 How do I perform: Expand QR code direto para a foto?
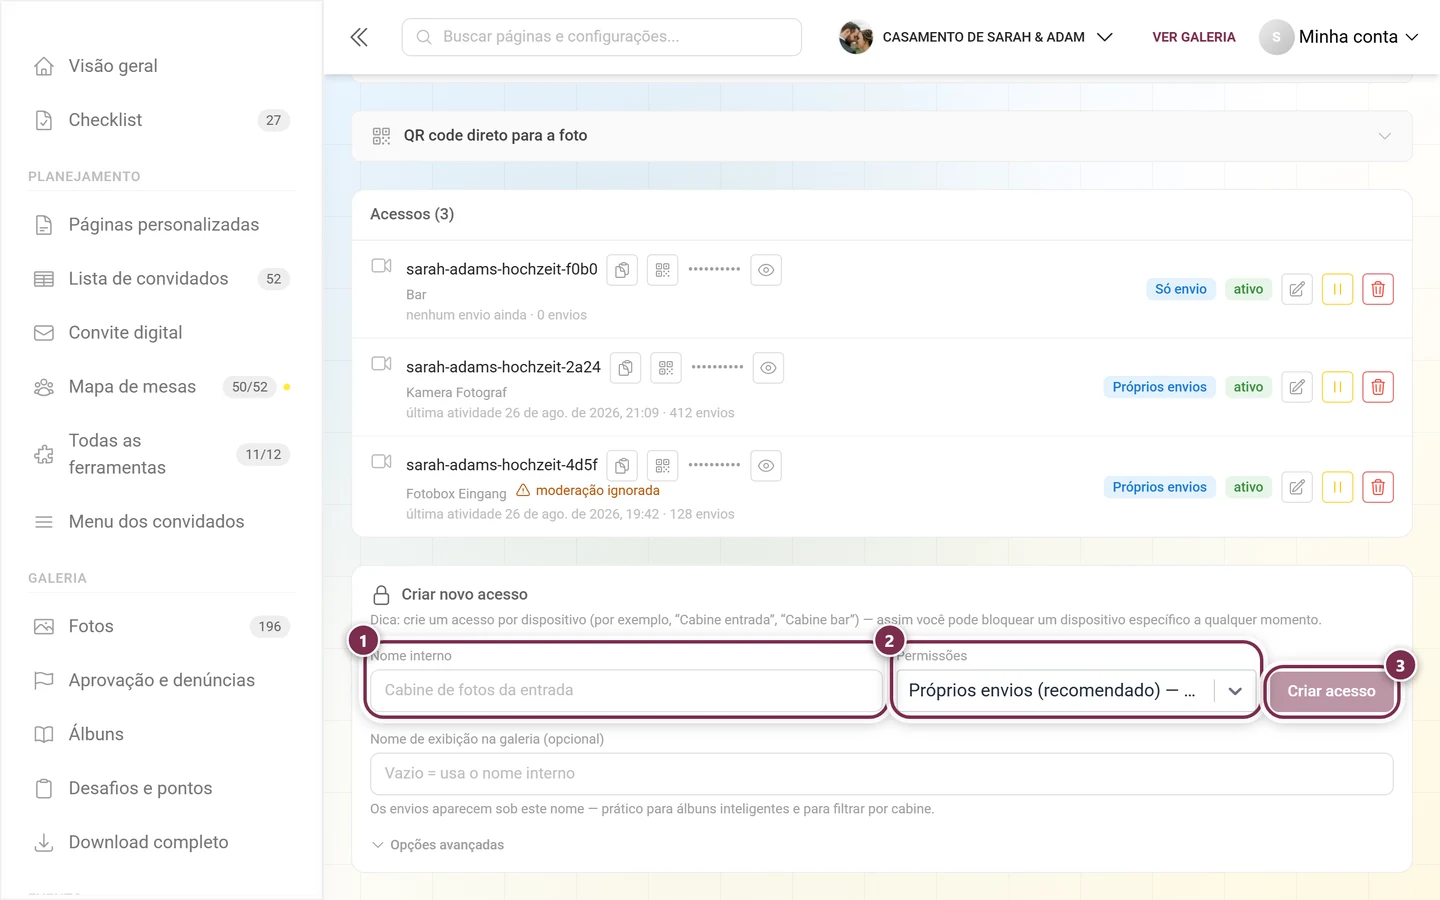pyautogui.click(x=882, y=136)
